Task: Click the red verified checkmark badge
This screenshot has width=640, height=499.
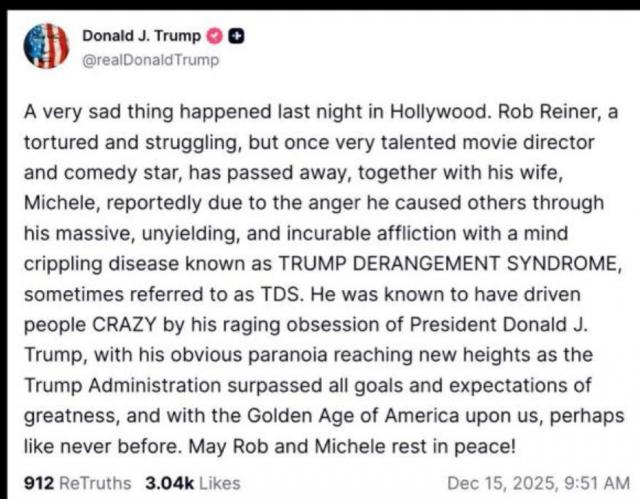Action: click(x=217, y=36)
